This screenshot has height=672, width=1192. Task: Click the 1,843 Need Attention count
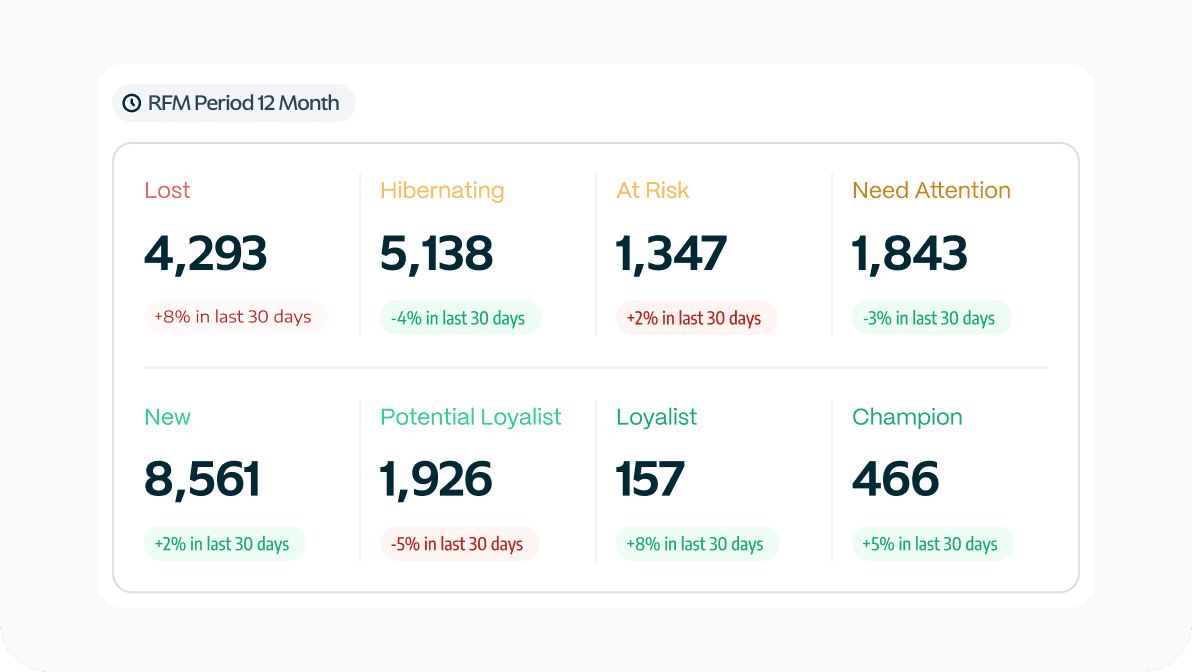[910, 254]
